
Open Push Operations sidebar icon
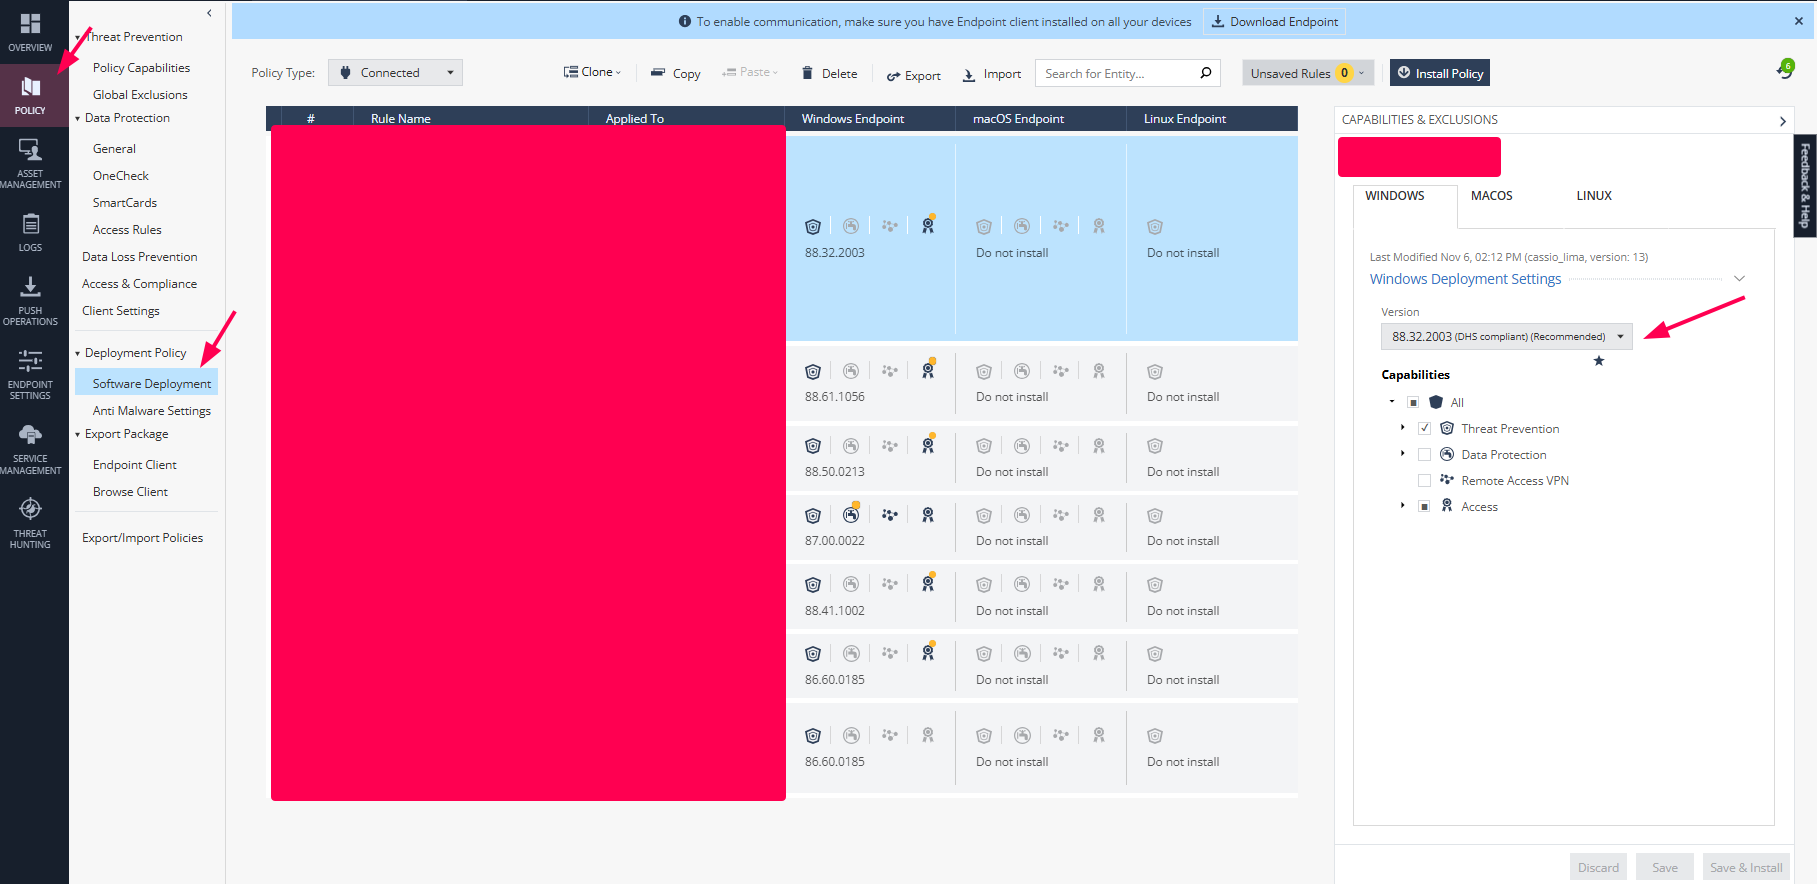[30, 287]
